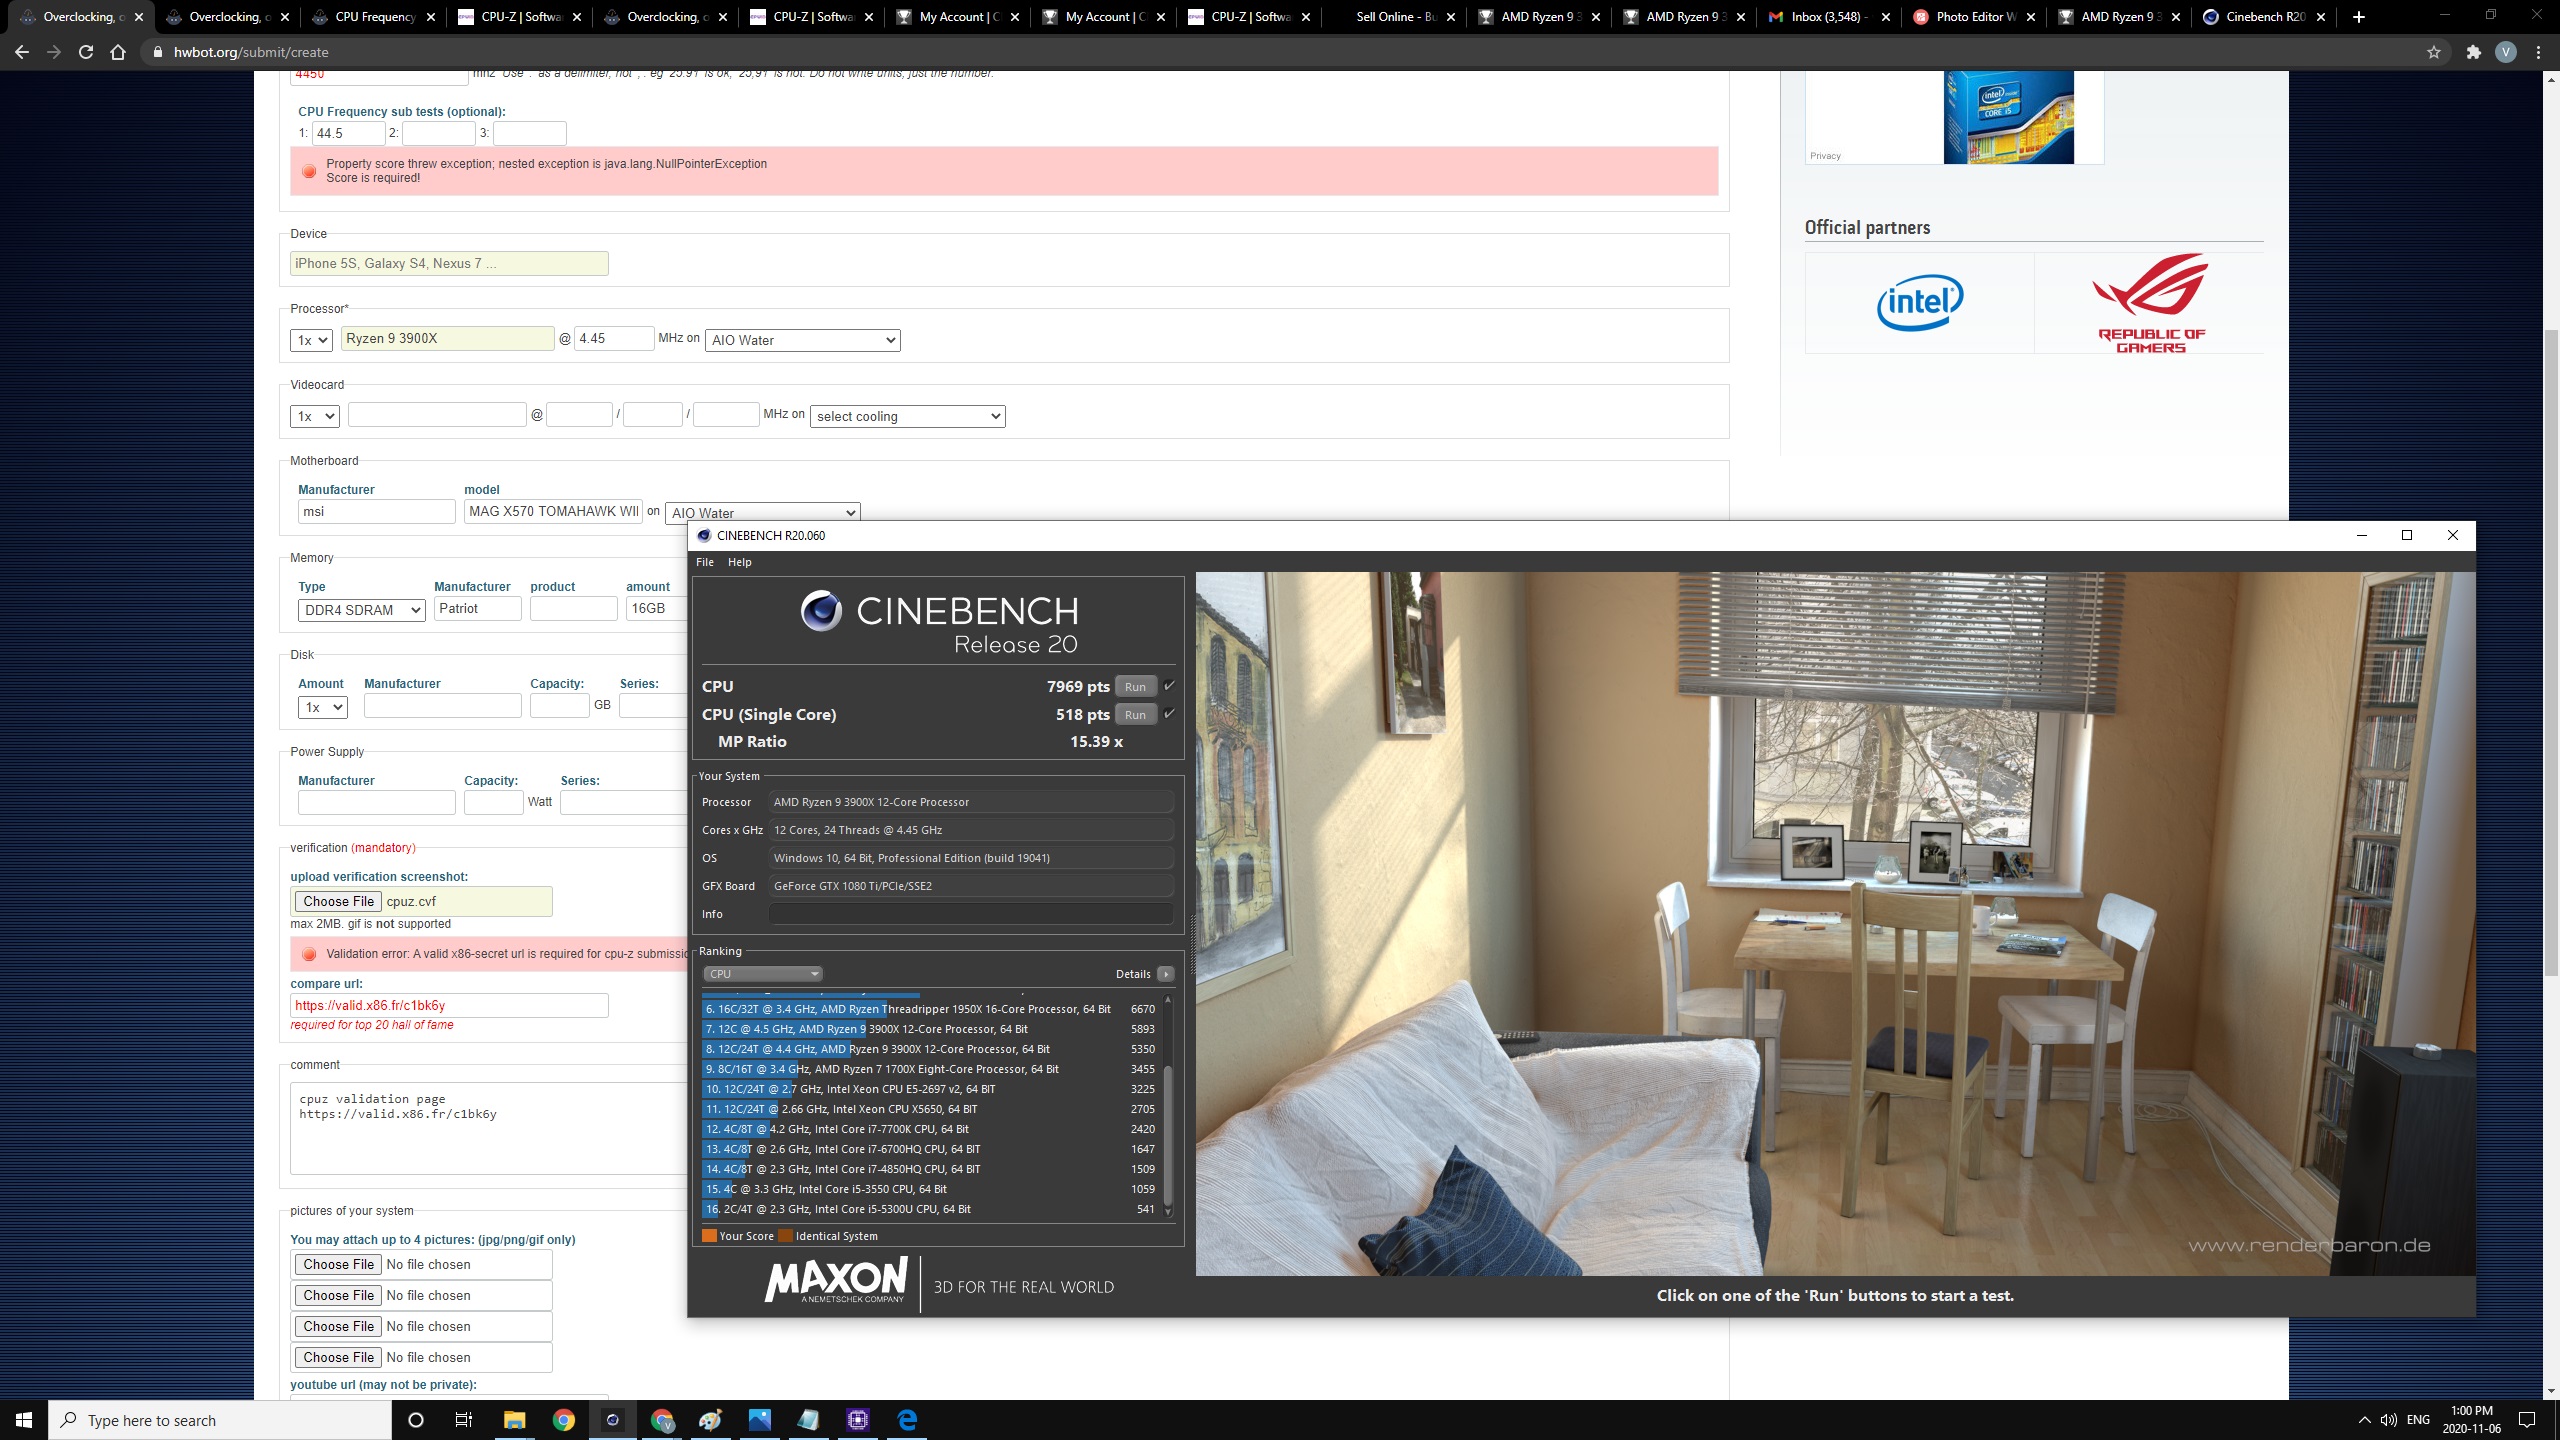The height and width of the screenshot is (1440, 2560).
Task: Toggle checkbox next to CPU test
Action: pos(1169,686)
